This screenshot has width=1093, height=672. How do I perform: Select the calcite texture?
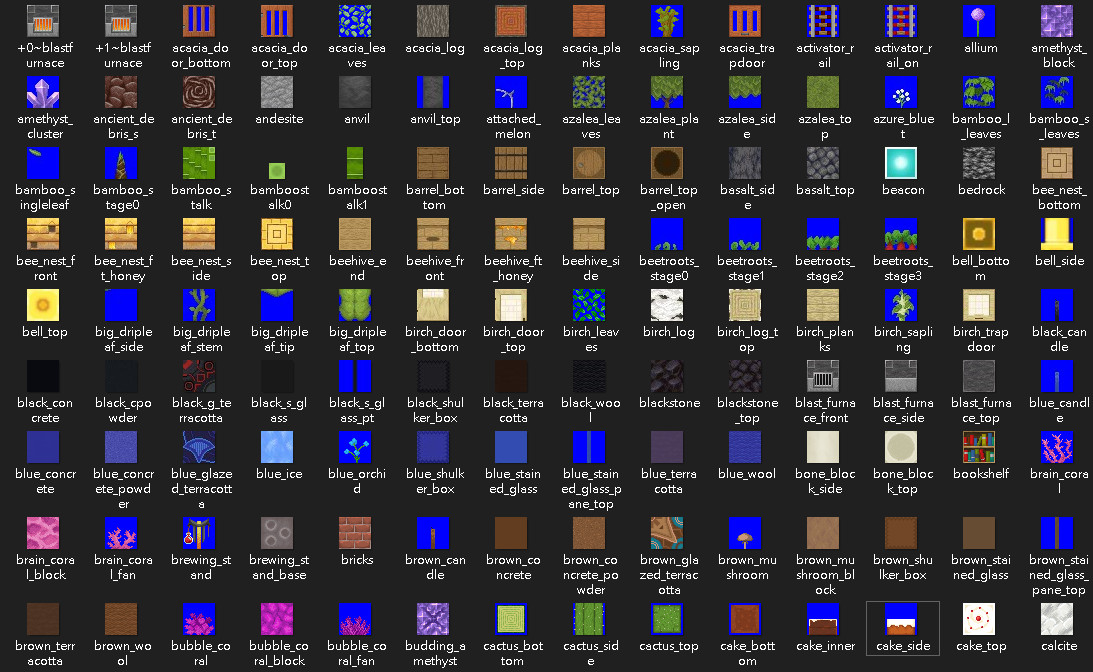(x=1057, y=618)
